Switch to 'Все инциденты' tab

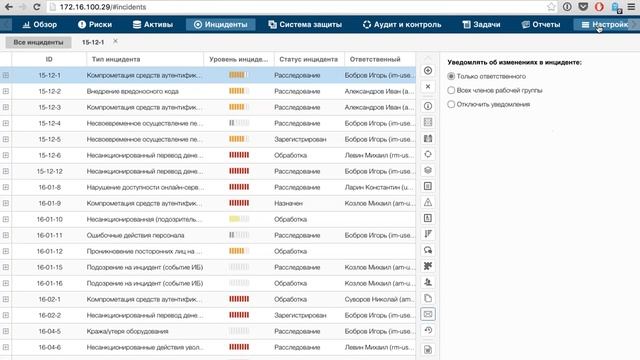[38, 42]
